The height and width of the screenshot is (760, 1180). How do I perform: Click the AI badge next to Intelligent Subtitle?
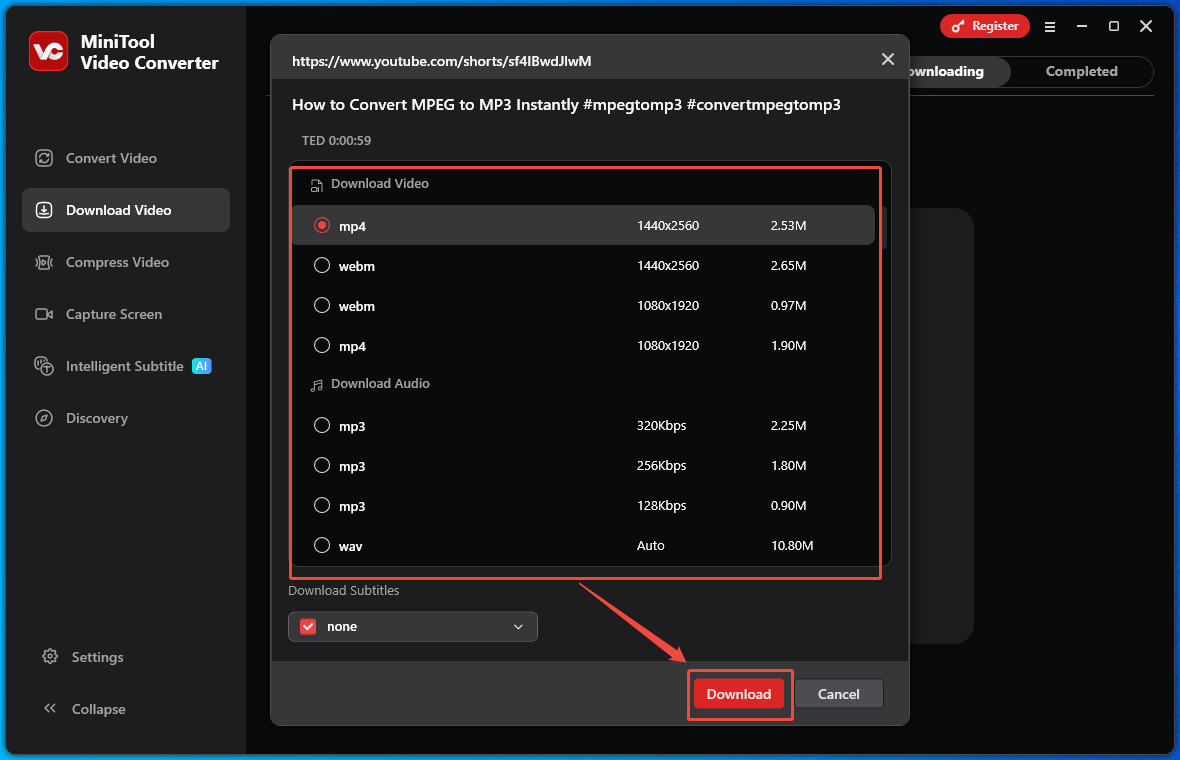point(202,366)
